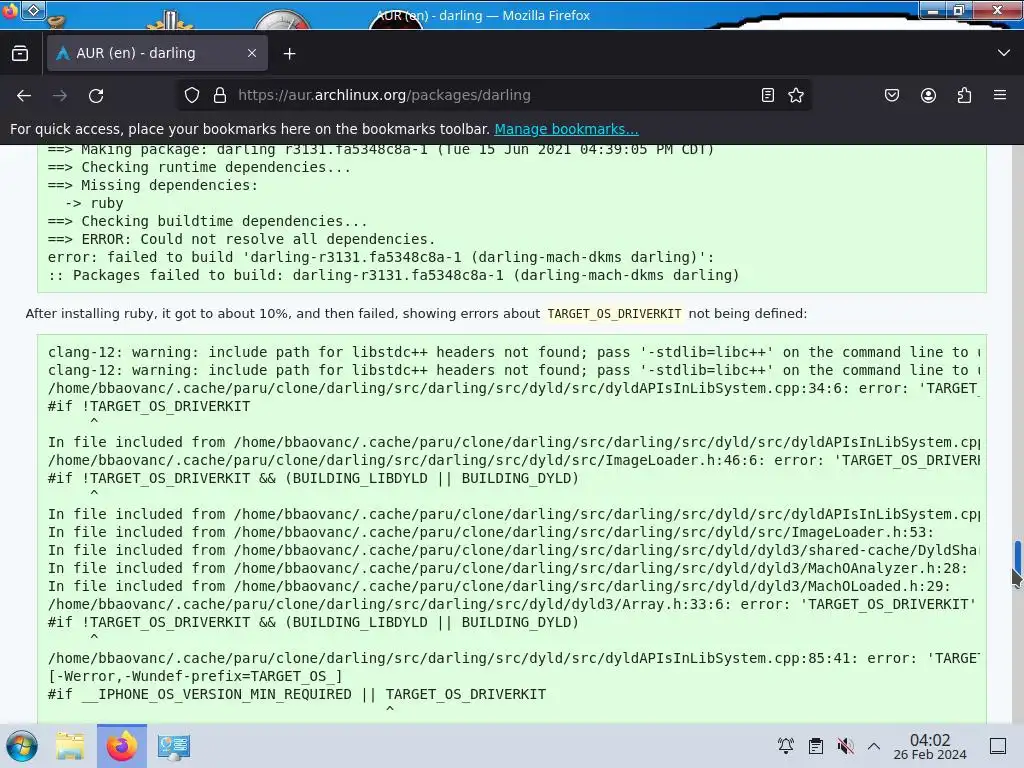The height and width of the screenshot is (768, 1024).
Task: Open the Firefox account menu
Action: click(928, 95)
